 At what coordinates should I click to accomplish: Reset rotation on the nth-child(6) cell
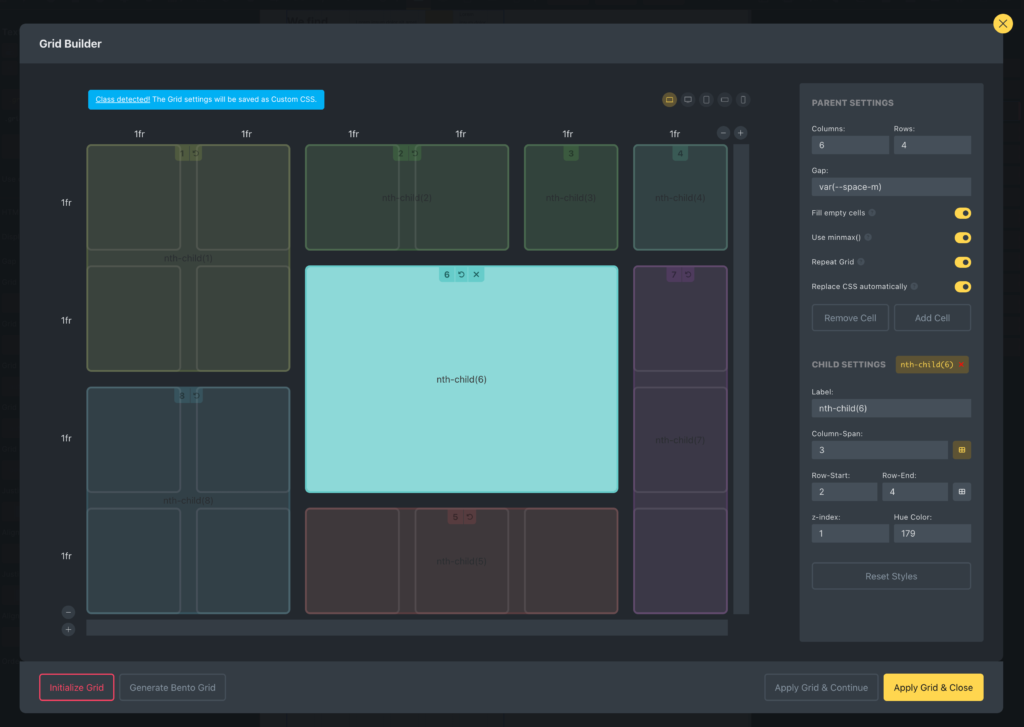[461, 273]
